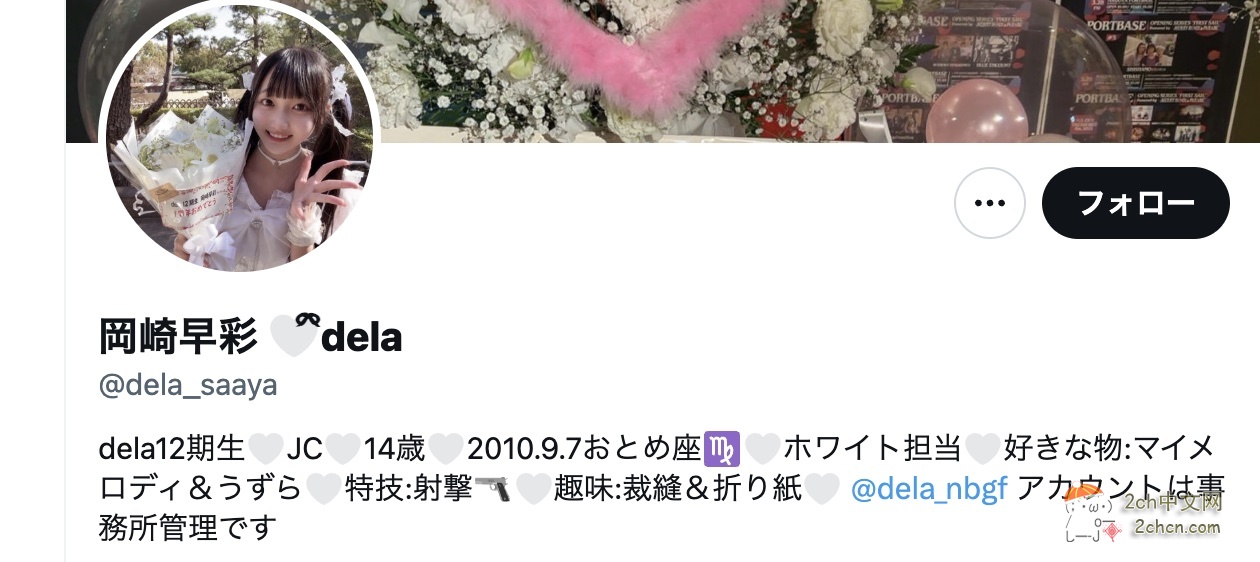Screen dimensions: 1260x562
Task: Select the @dela_saaya handle text
Action: [188, 384]
